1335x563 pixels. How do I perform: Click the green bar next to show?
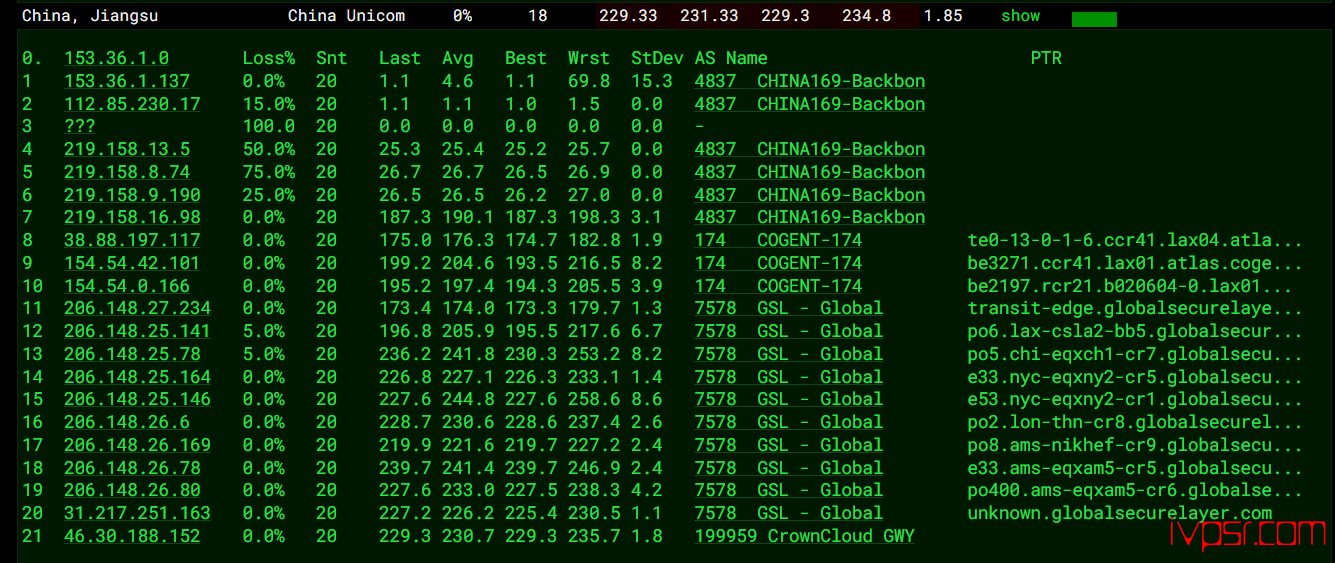pyautogui.click(x=1094, y=19)
